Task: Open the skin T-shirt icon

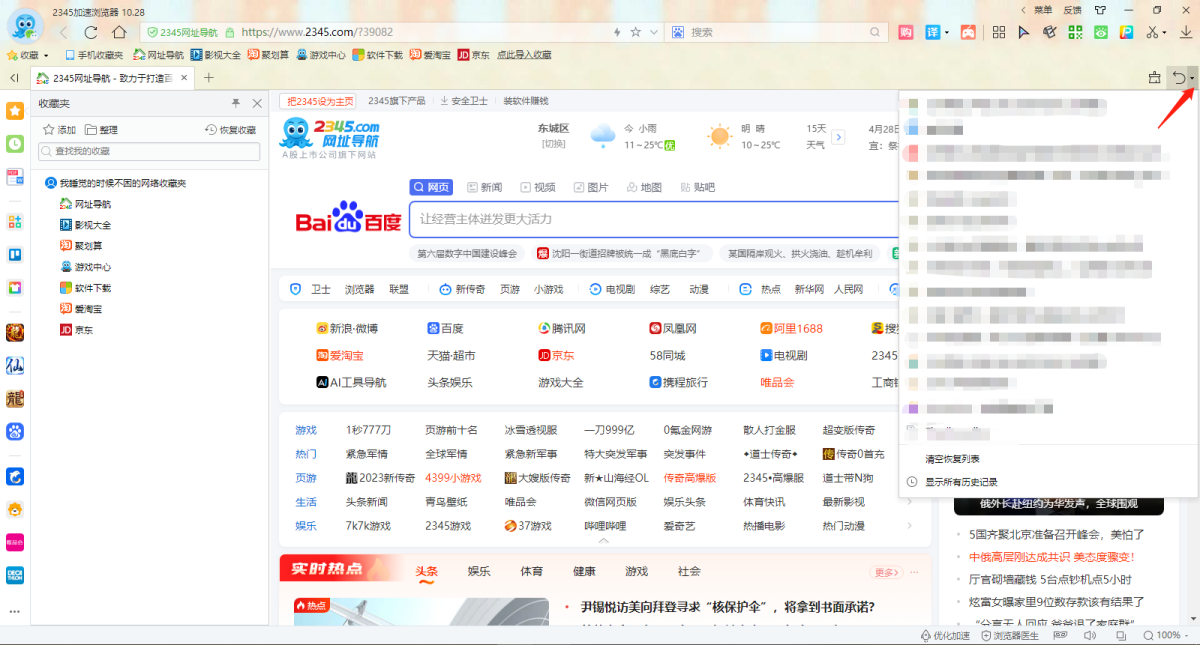Action: [1101, 10]
